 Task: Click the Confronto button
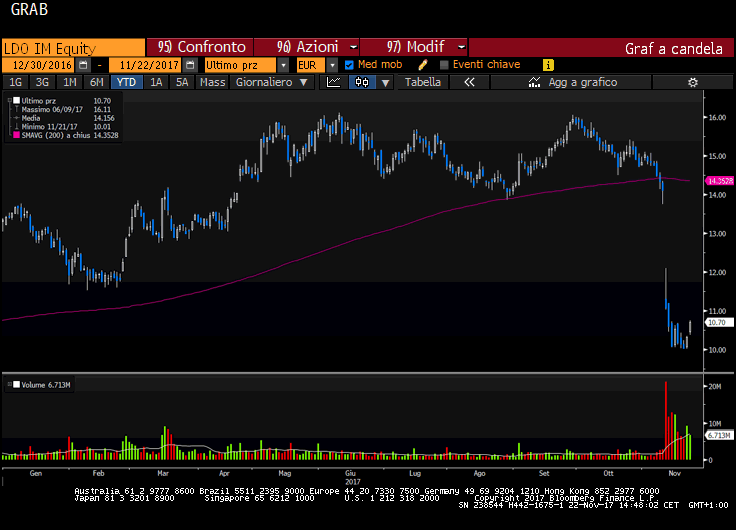click(x=201, y=47)
